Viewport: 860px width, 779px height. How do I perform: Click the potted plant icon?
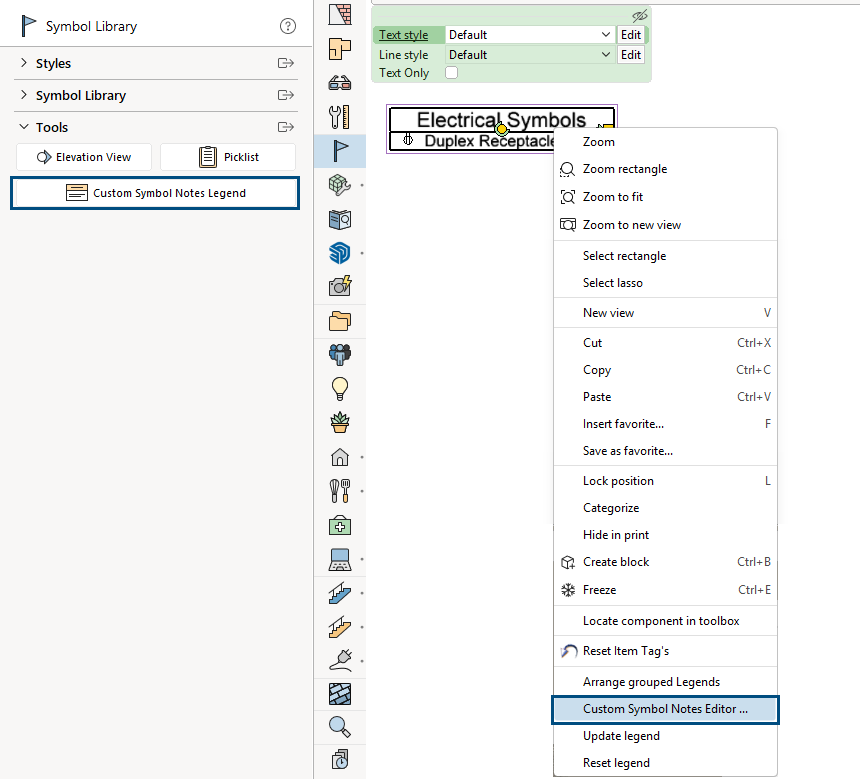point(340,422)
